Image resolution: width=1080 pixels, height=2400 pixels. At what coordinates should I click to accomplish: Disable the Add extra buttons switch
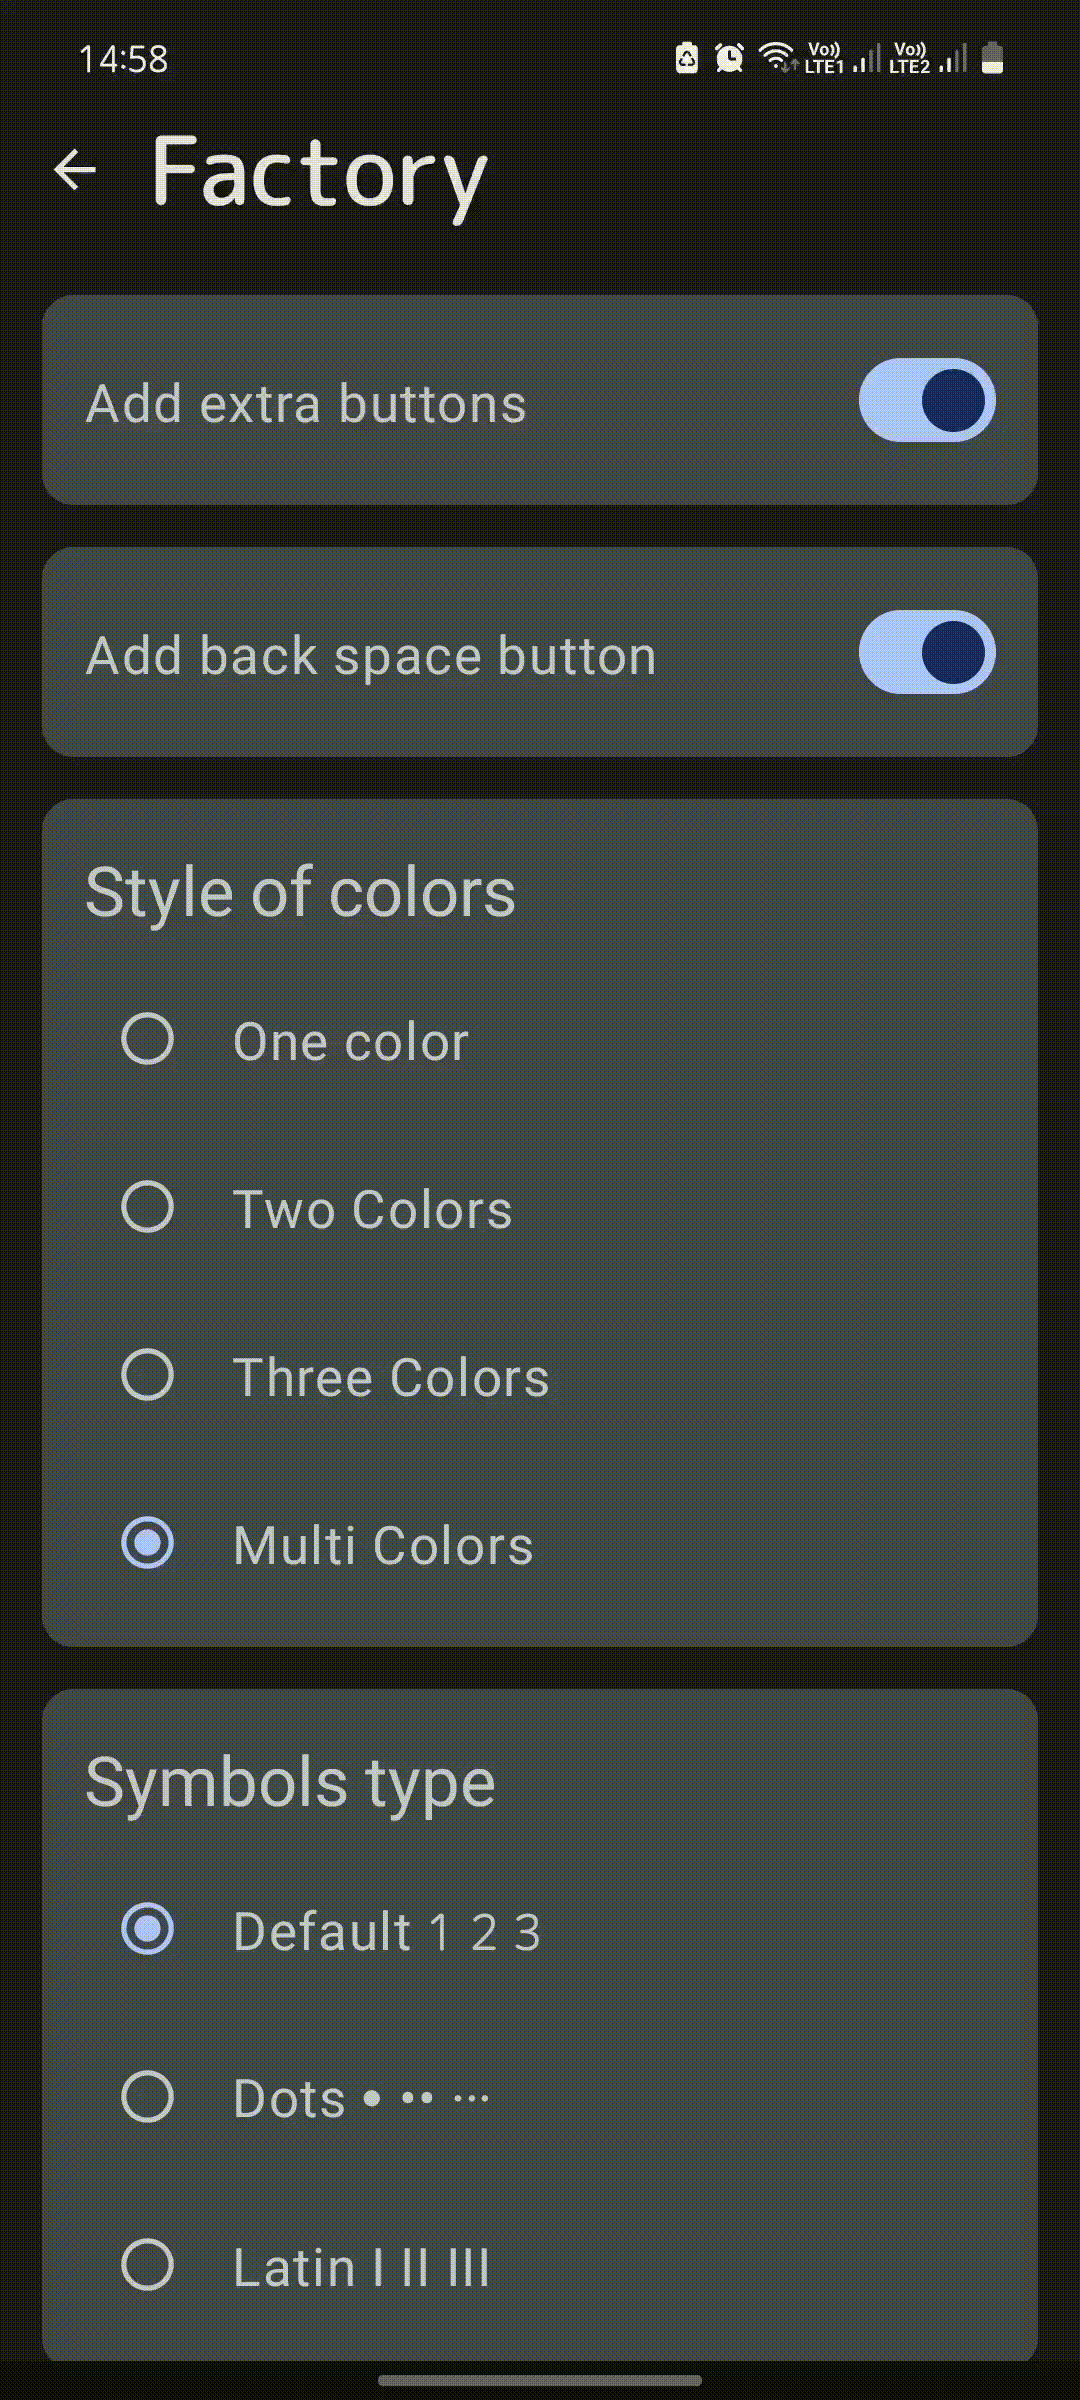927,400
